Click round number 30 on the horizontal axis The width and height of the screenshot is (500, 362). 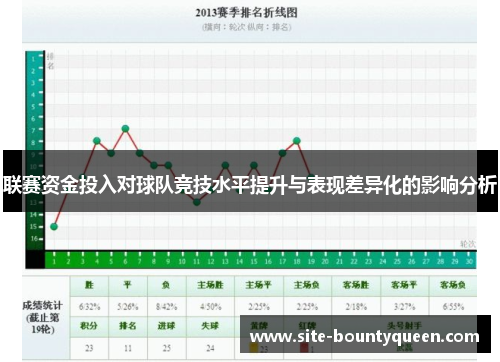(x=469, y=262)
